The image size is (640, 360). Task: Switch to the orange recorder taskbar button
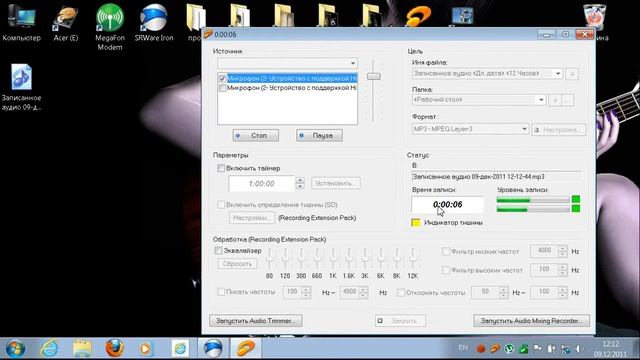click(x=245, y=349)
